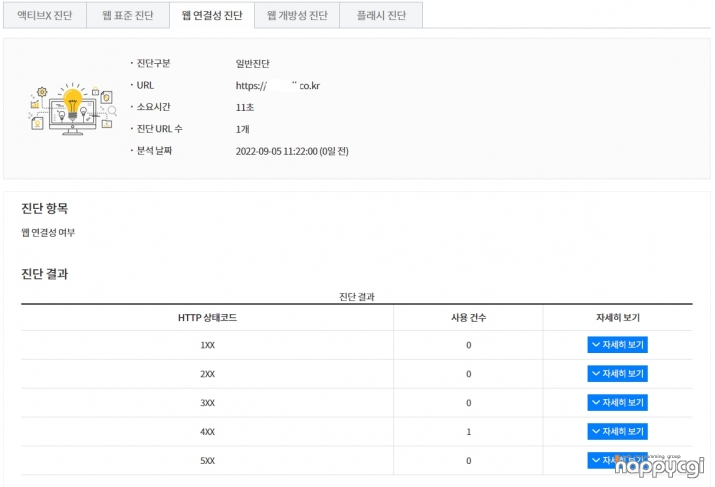
Task: Switch to the 액티브X 진단 tab
Action: pyautogui.click(x=45, y=15)
